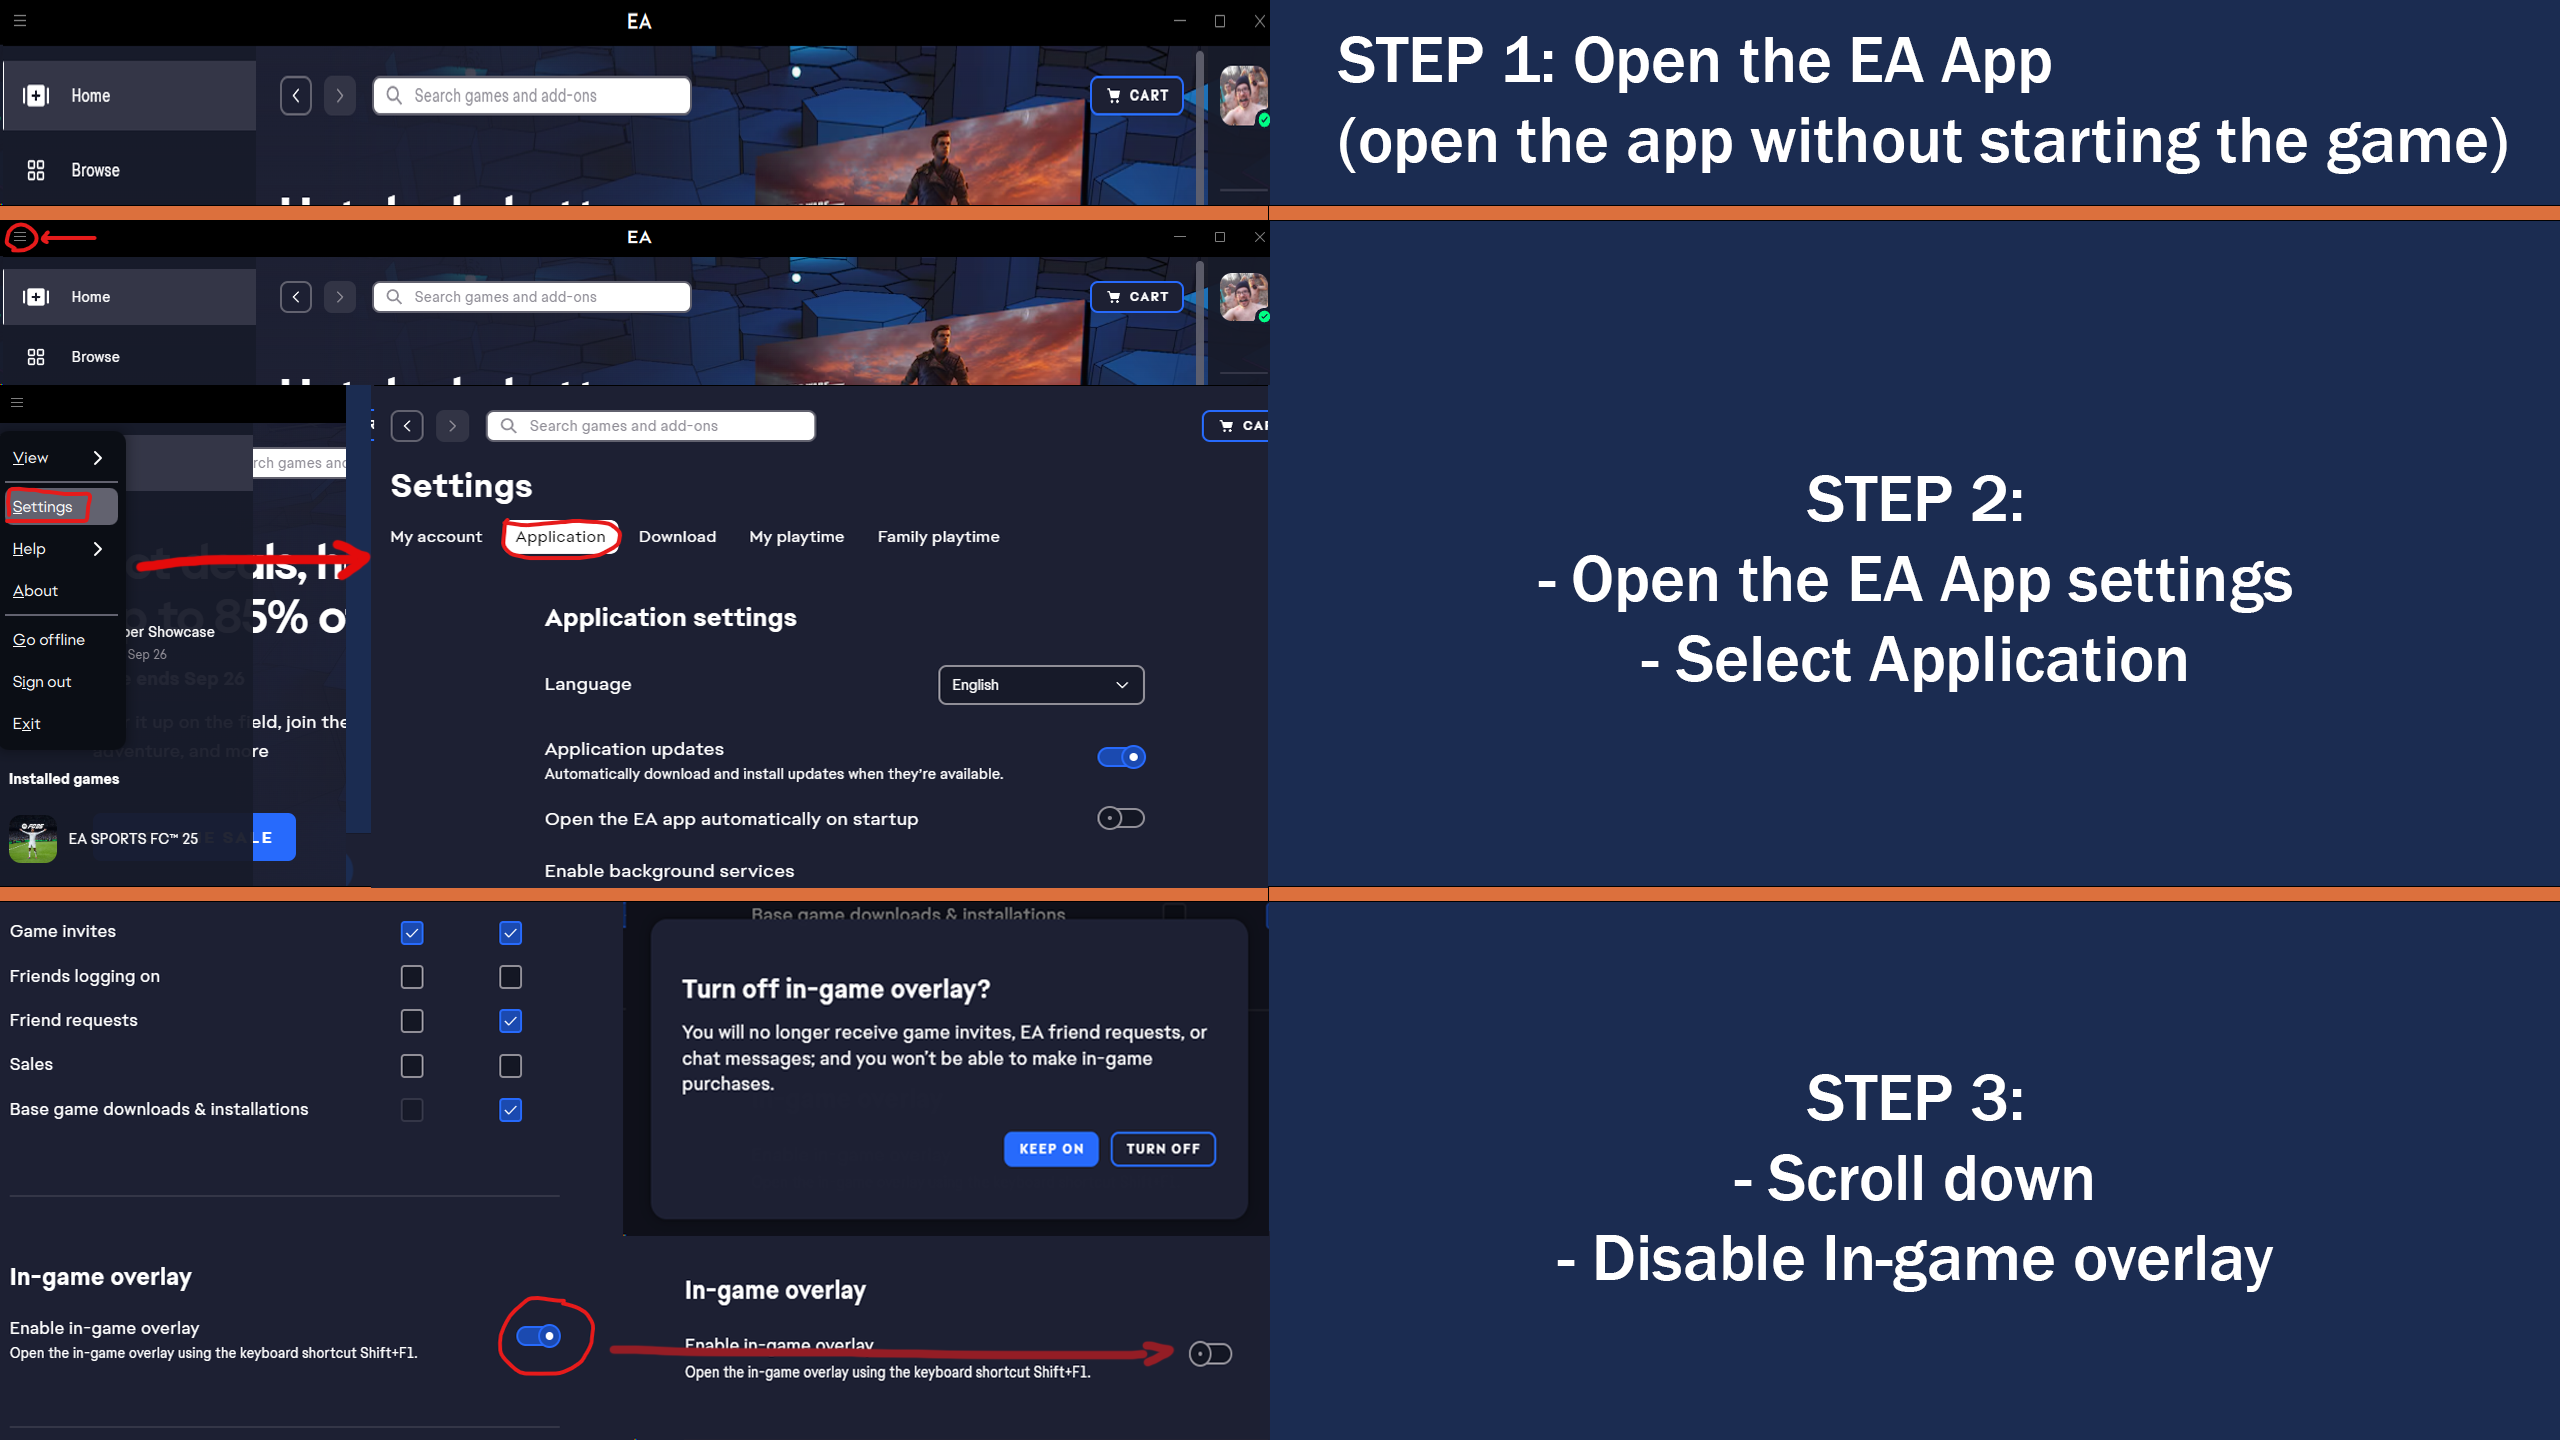2560x1440 pixels.
Task: Click the user avatar in top window
Action: [x=1244, y=96]
